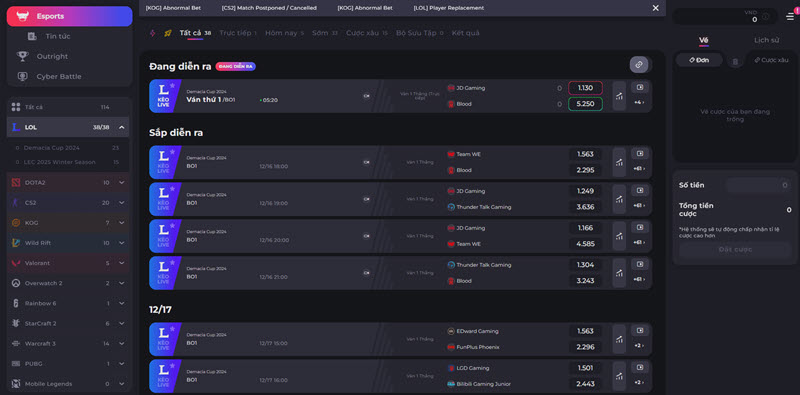This screenshot has width=800, height=395.
Task: Click the link icon beside Đang diễn ra
Action: pyautogui.click(x=639, y=65)
